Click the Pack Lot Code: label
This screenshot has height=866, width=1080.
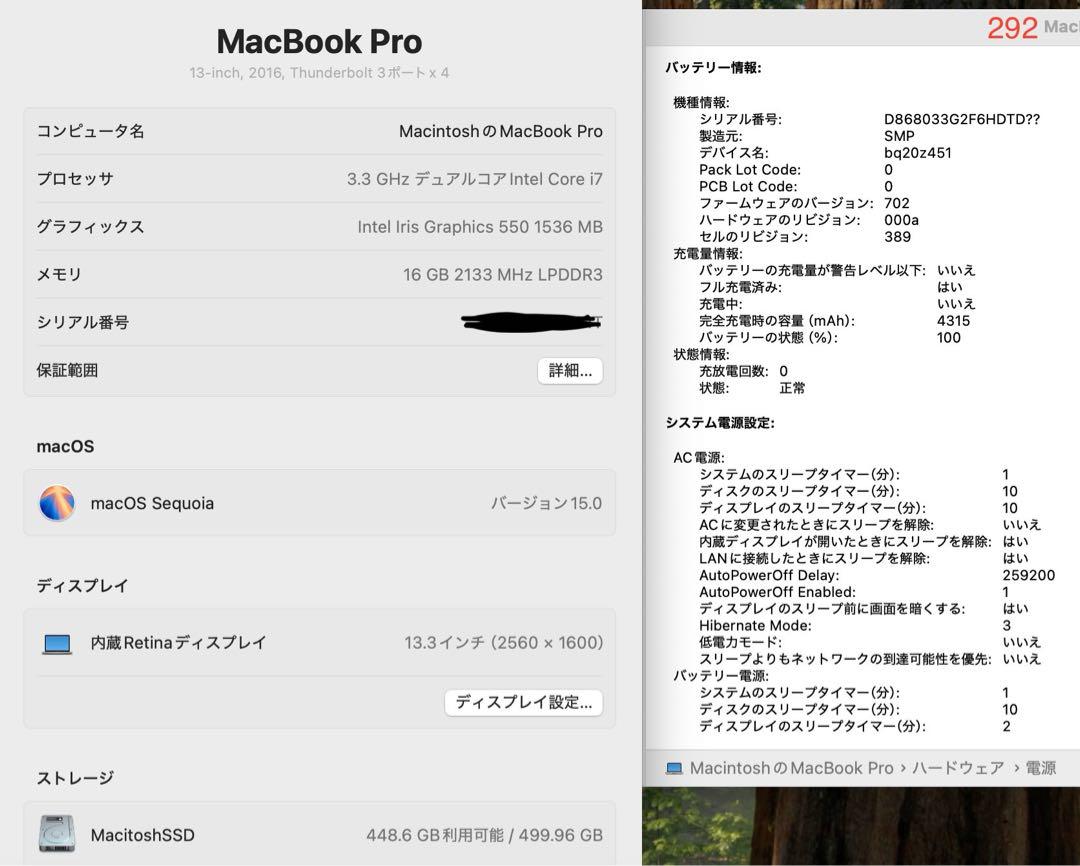coord(749,169)
